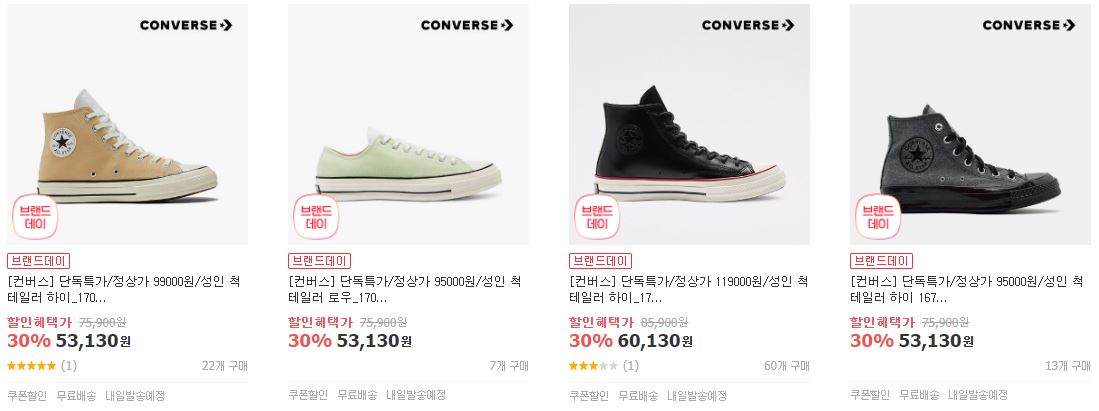Click 브랜드데이 round badge on gray shoe
This screenshot has width=1099, height=411.
(x=878, y=217)
